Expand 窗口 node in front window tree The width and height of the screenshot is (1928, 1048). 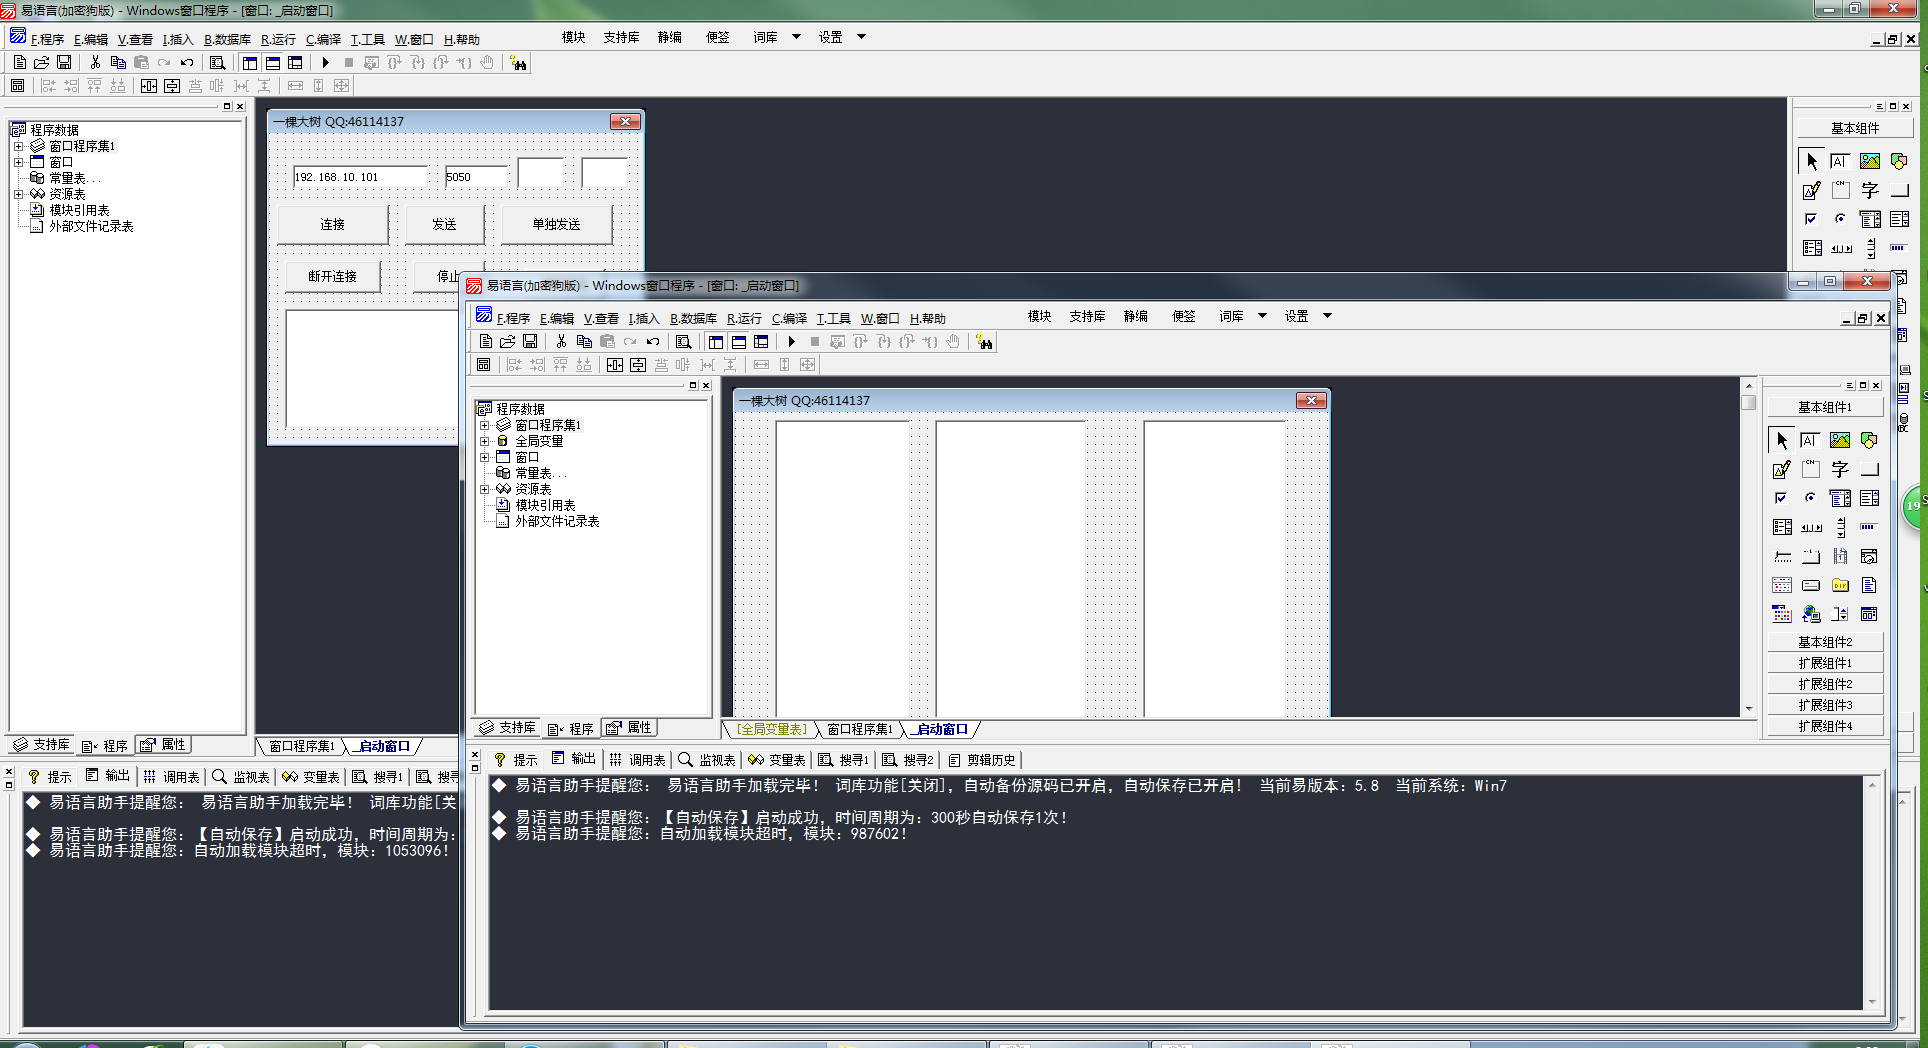(485, 457)
